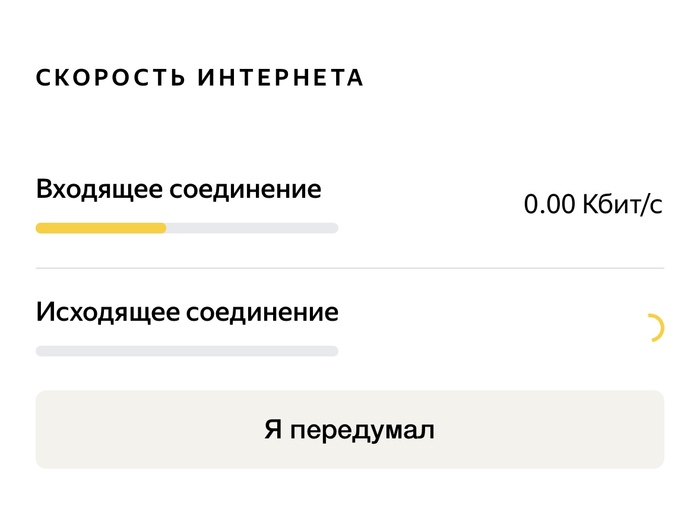Image resolution: width=700 pixels, height=518 pixels.
Task: Click the outgoing connection progress bar
Action: click(187, 351)
